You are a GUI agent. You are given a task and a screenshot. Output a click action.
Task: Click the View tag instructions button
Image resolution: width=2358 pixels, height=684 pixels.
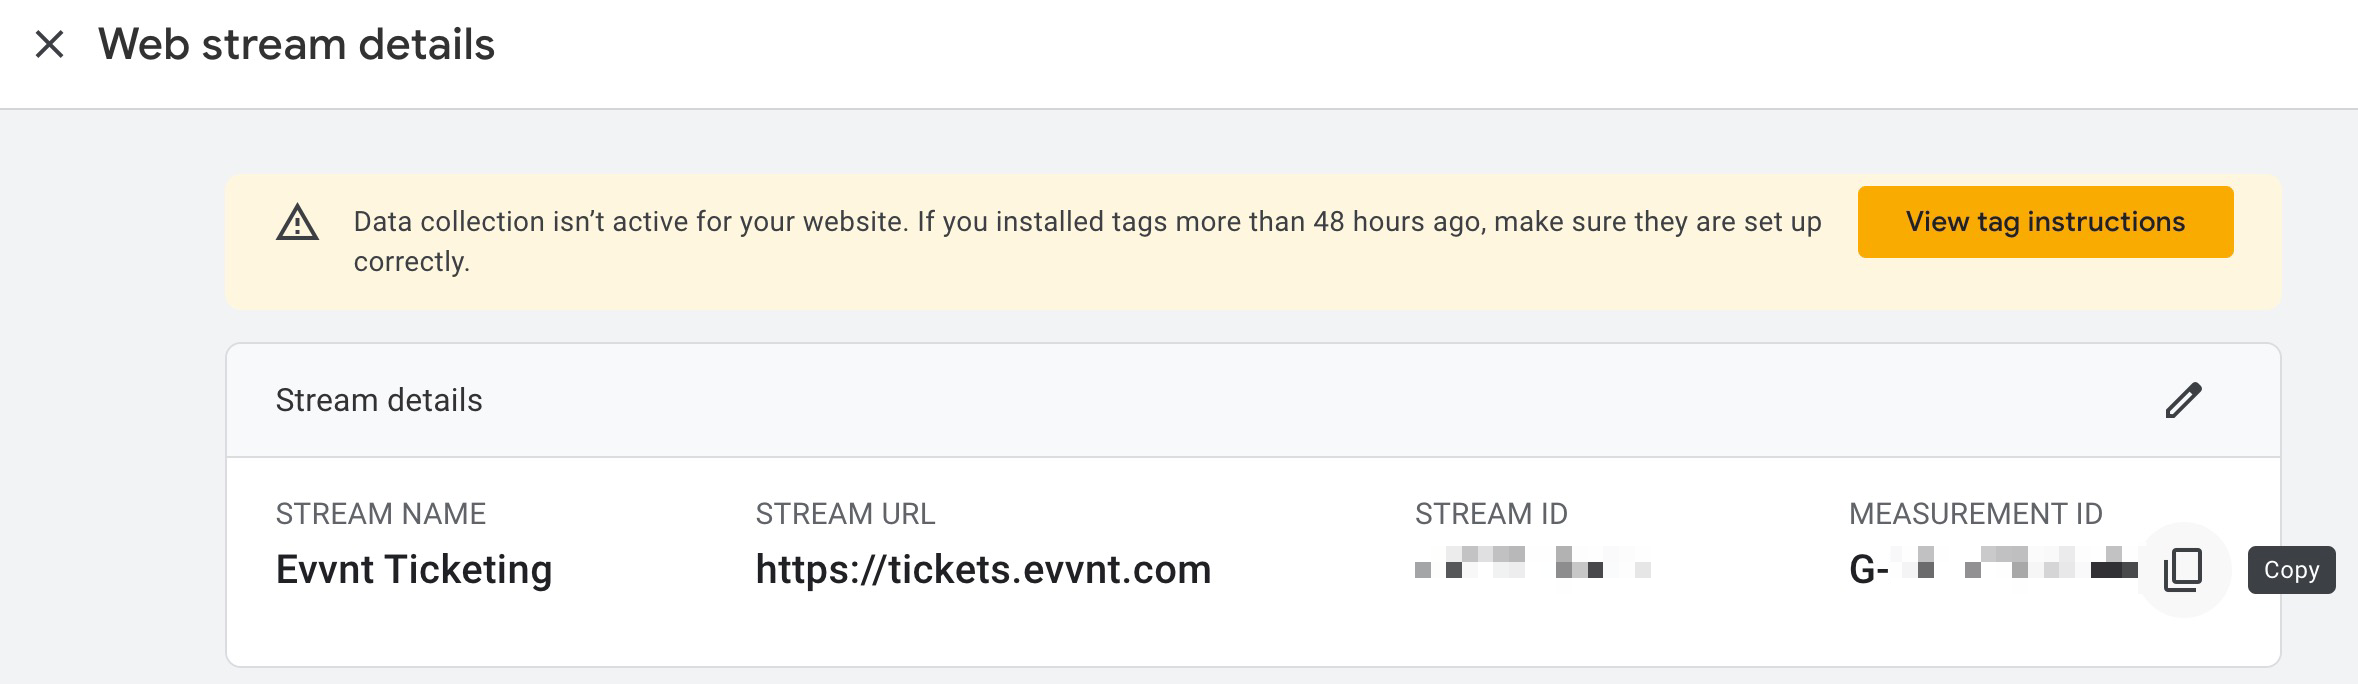pos(2045,222)
